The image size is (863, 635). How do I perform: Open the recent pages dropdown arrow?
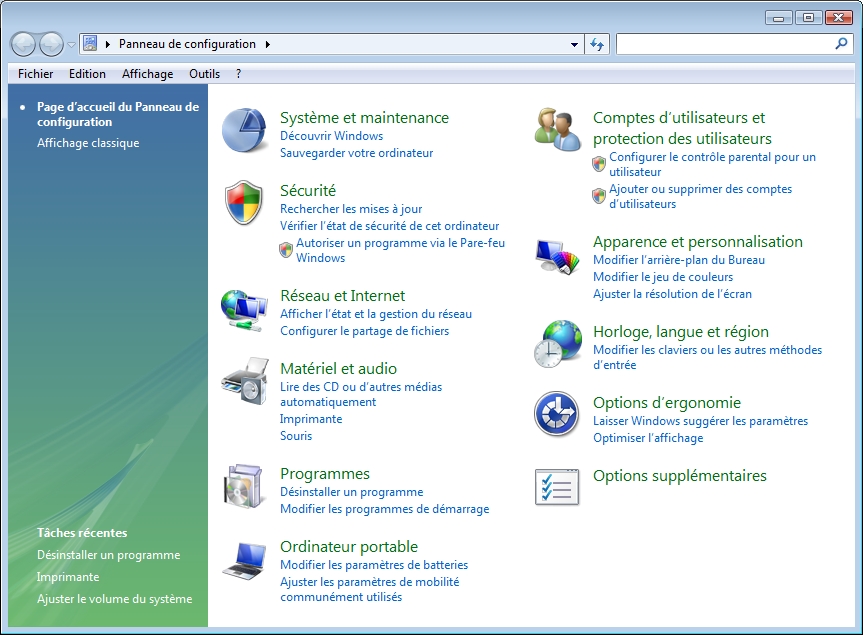coord(72,45)
